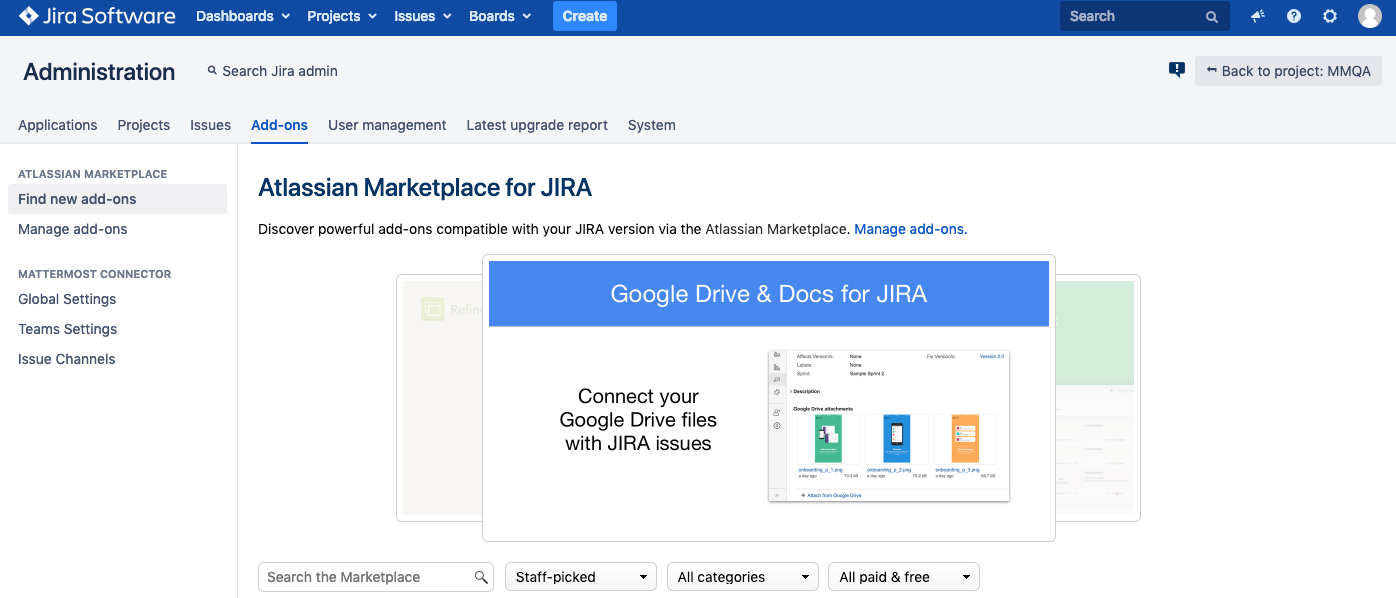The height and width of the screenshot is (598, 1396).
Task: Expand the Dashboards dropdown menu
Action: pos(243,16)
